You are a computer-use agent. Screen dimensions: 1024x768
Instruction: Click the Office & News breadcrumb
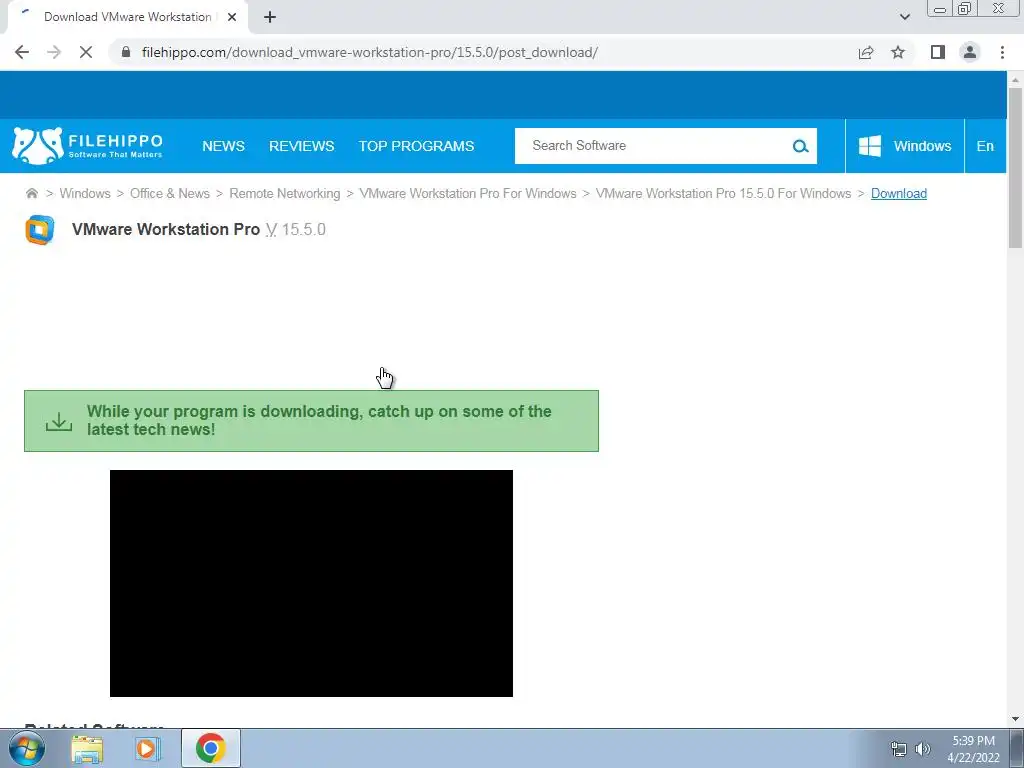[170, 193]
